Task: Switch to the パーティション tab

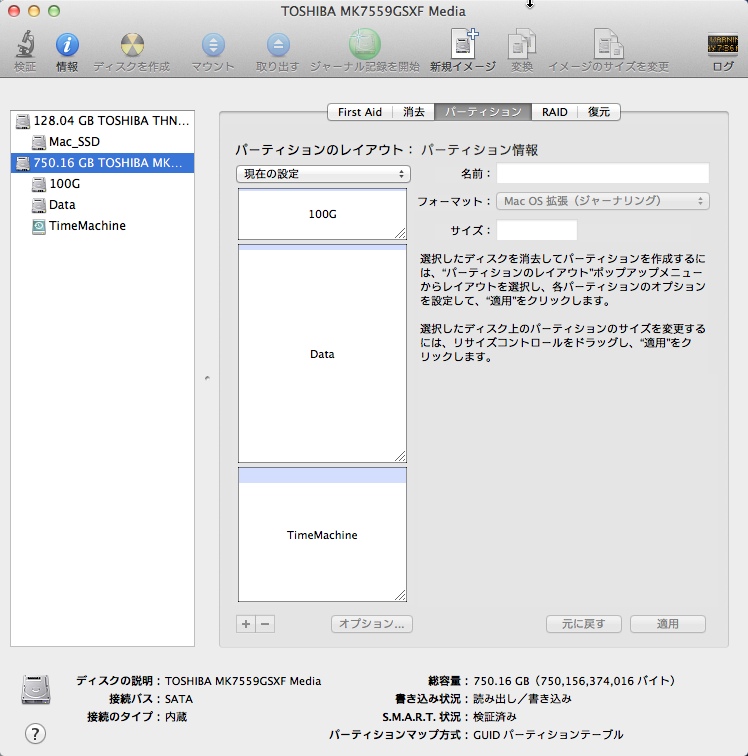Action: click(x=483, y=112)
